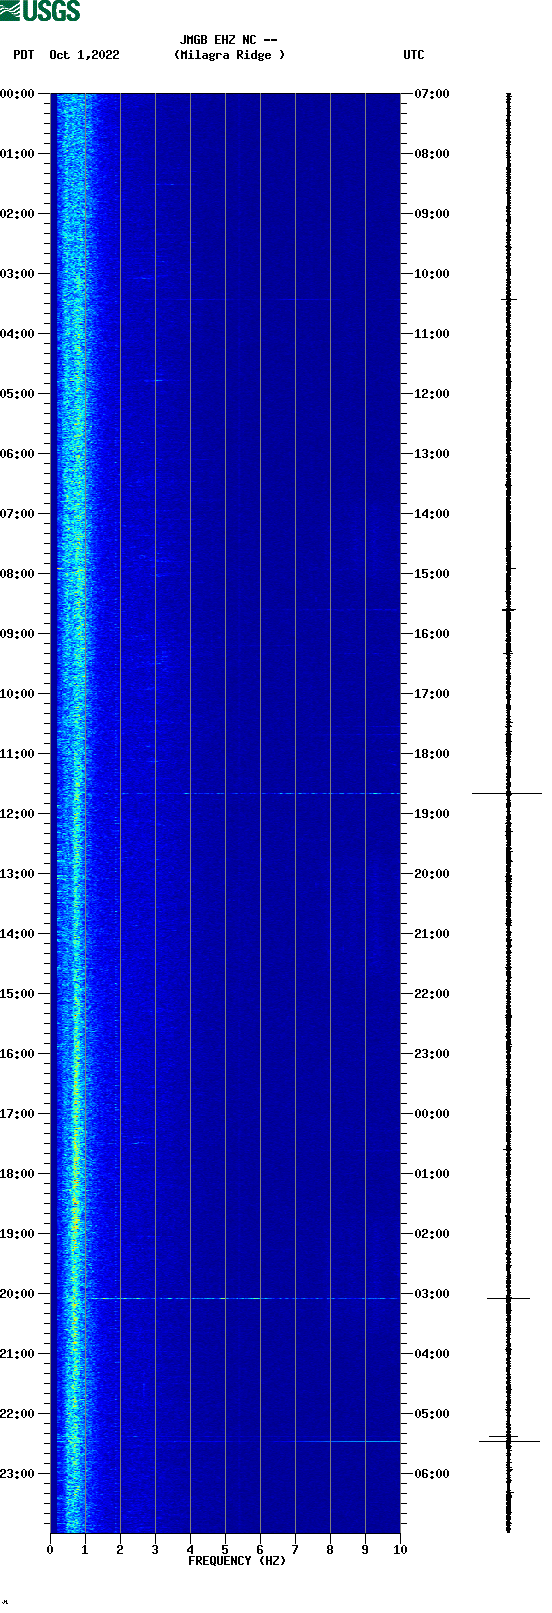Click the 06:00 UTC time label
The height and width of the screenshot is (1613, 552).
[x=432, y=1474]
